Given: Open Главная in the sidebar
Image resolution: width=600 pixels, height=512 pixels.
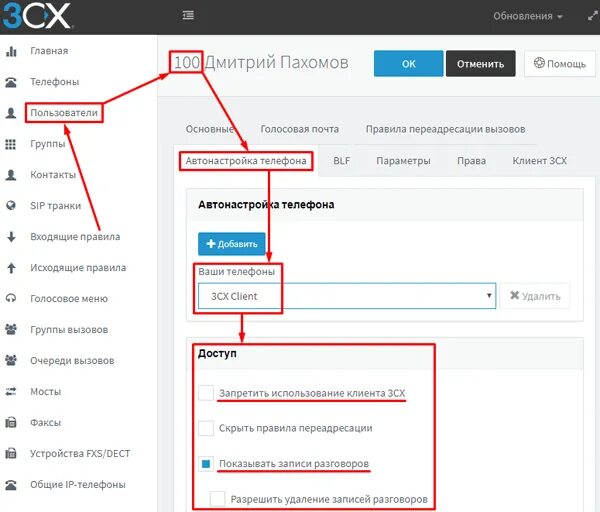Looking at the screenshot, I should point(49,51).
